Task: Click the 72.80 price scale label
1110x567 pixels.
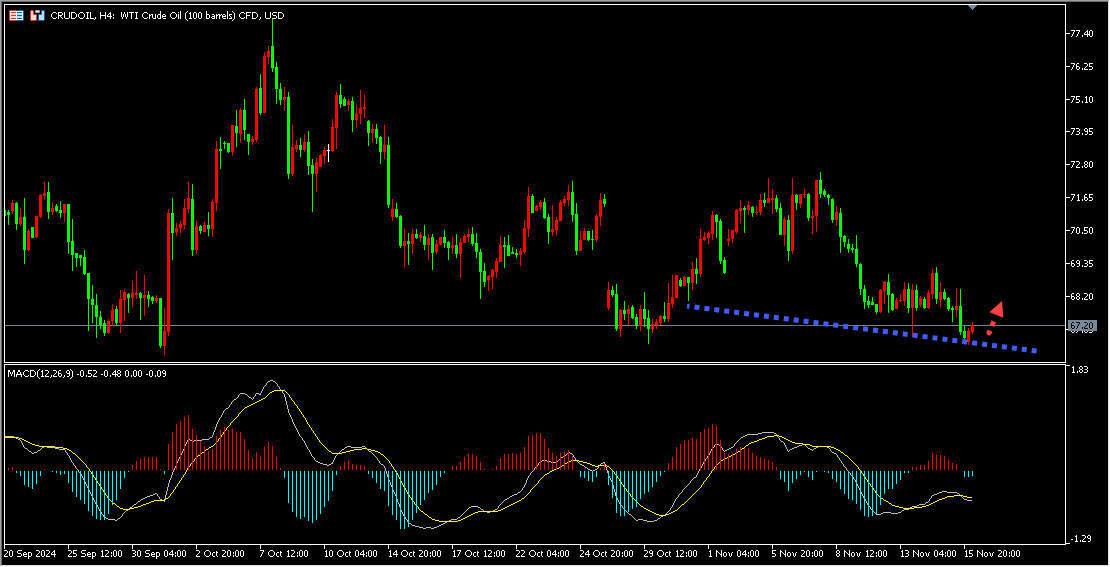Action: pos(1080,165)
